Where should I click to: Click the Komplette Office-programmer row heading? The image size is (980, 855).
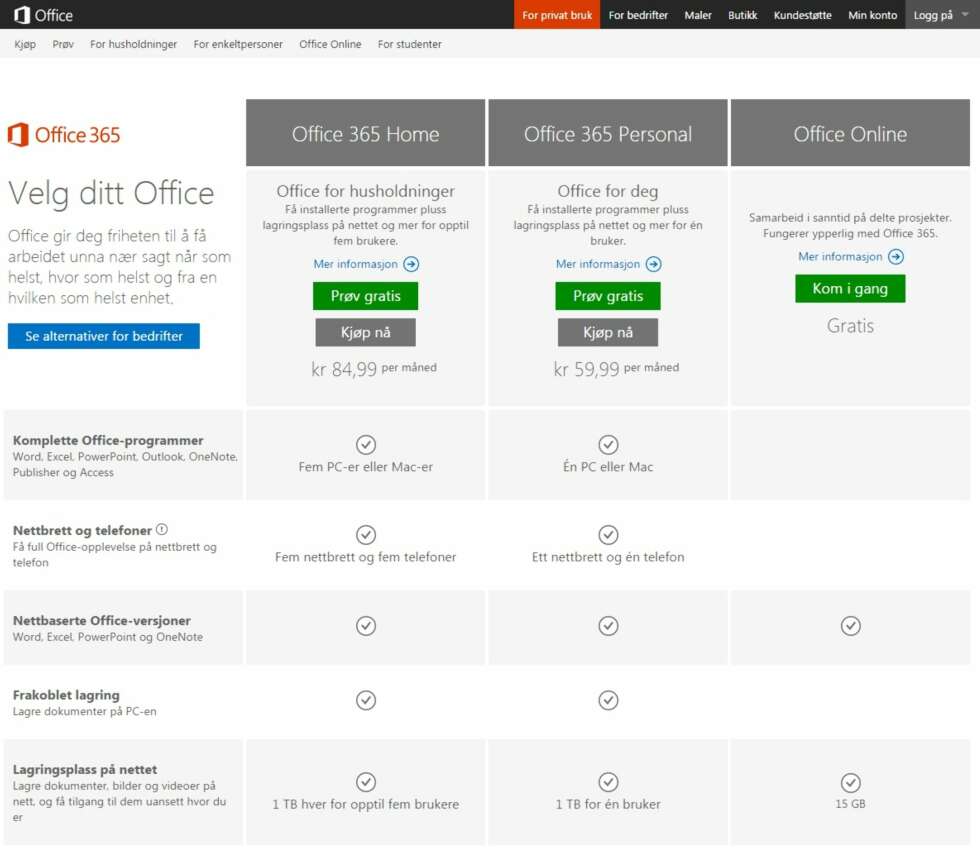pos(108,441)
